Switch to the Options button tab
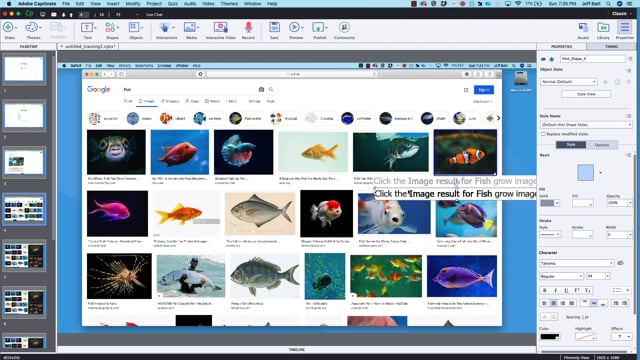Viewport: 640px width, 360px height. click(602, 145)
